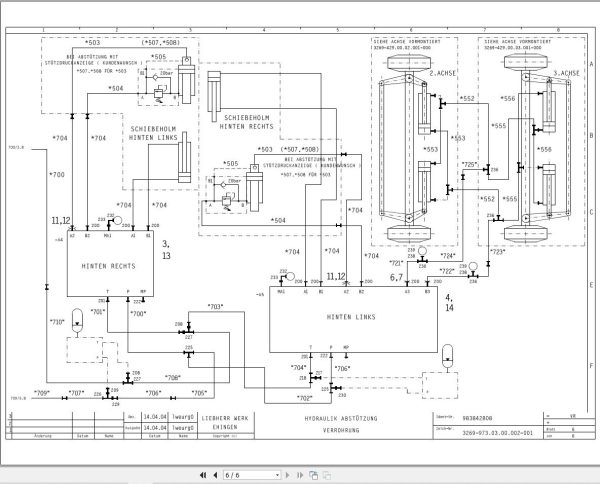Click the HINTEN LINKS valve block label
This screenshot has height=484, width=600.
(351, 317)
